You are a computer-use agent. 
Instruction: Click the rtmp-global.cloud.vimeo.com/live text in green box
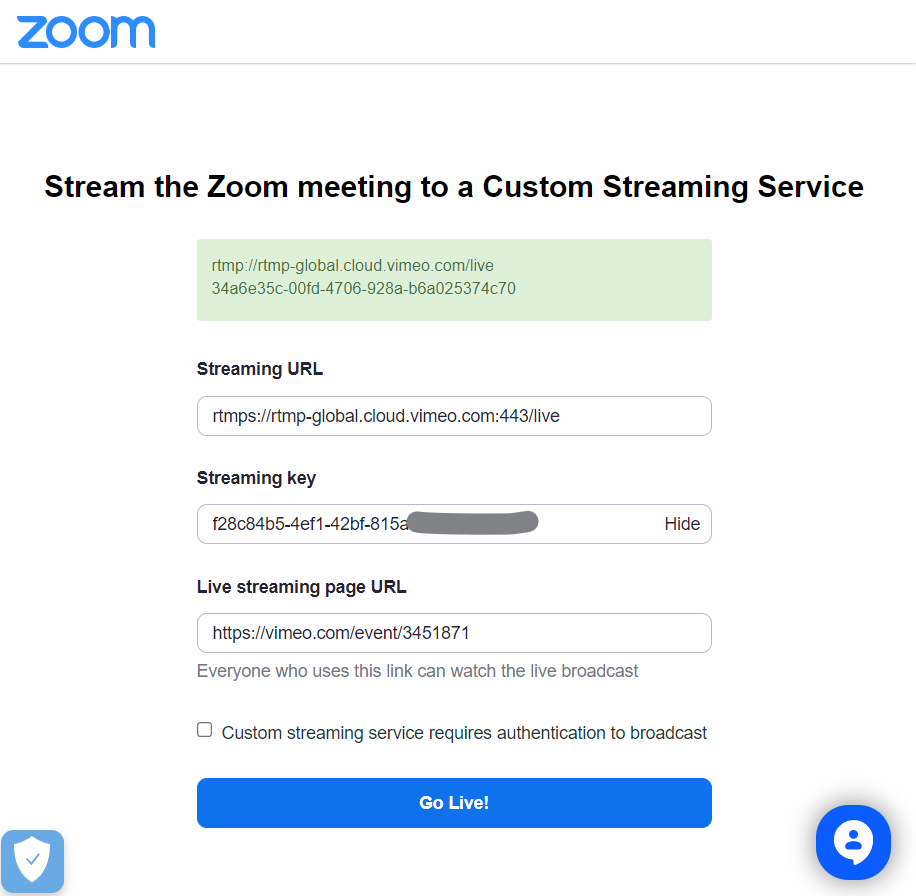coord(353,266)
